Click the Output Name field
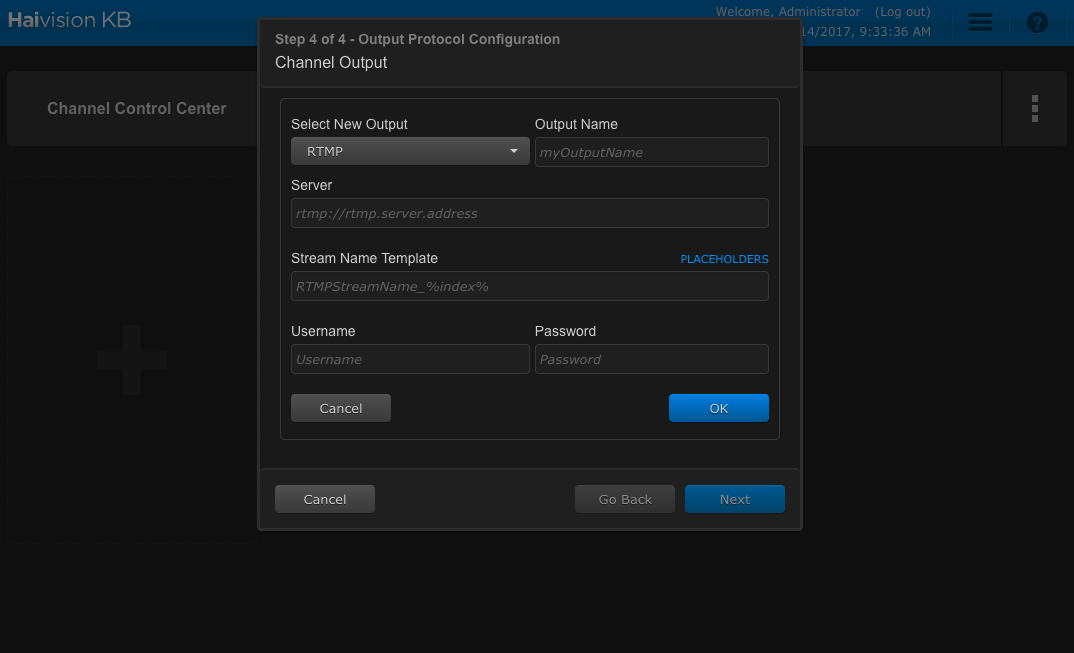This screenshot has width=1074, height=653. [x=651, y=152]
